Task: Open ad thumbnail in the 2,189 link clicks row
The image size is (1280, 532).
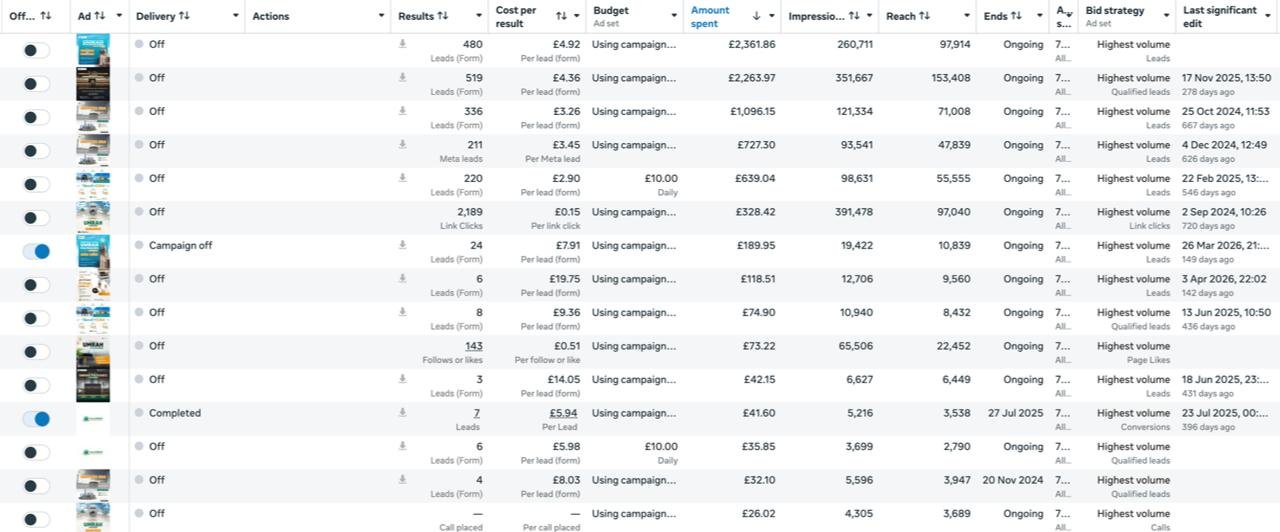Action: (93, 217)
